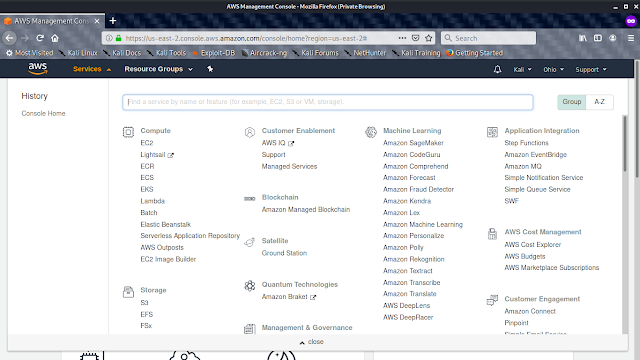This screenshot has height=360, width=640.
Task: Click the Quantum Technologies atom icon
Action: point(249,286)
